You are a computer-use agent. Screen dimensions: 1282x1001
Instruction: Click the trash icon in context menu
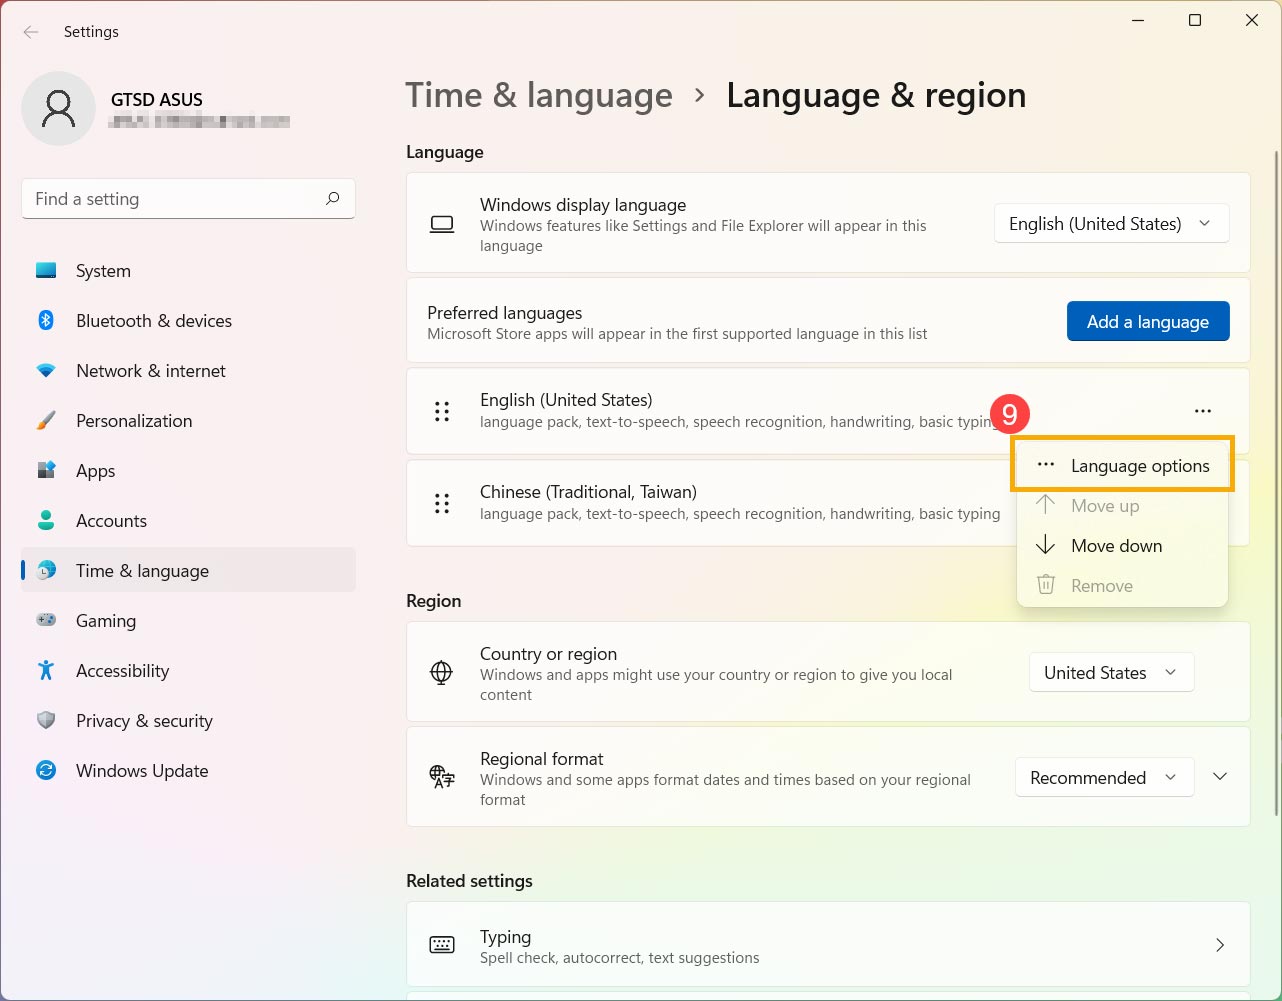[x=1046, y=585]
